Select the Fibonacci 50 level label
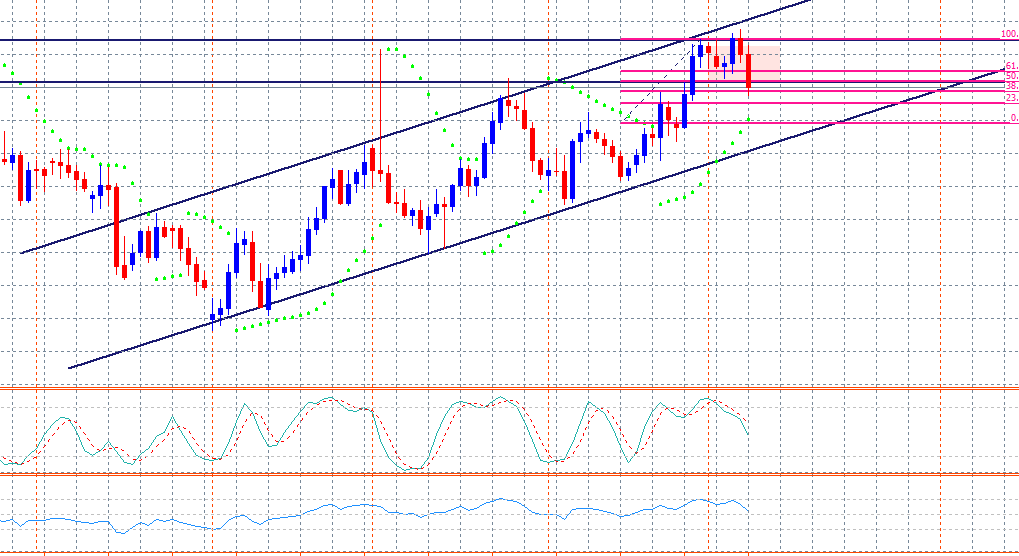 click(x=1012, y=76)
